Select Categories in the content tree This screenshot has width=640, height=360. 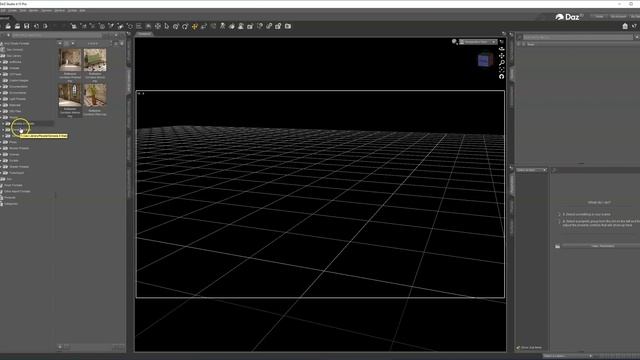11,204
